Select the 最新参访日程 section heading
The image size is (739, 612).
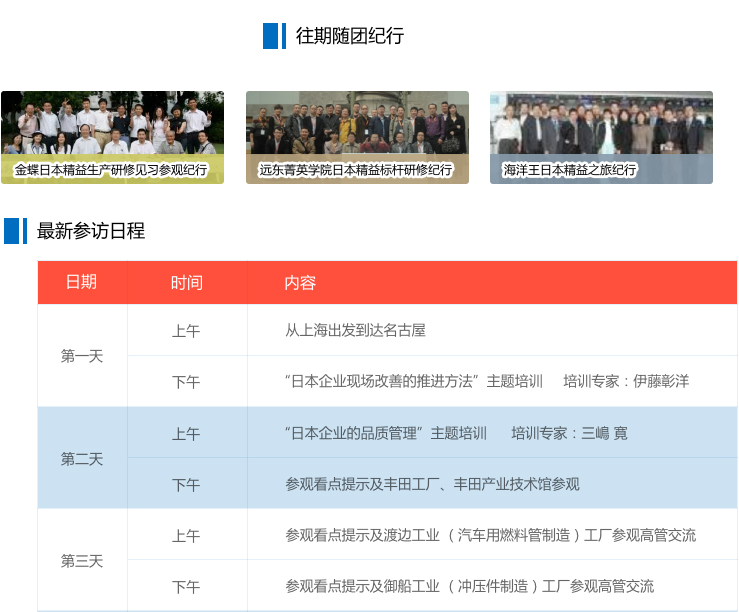[x=91, y=231]
